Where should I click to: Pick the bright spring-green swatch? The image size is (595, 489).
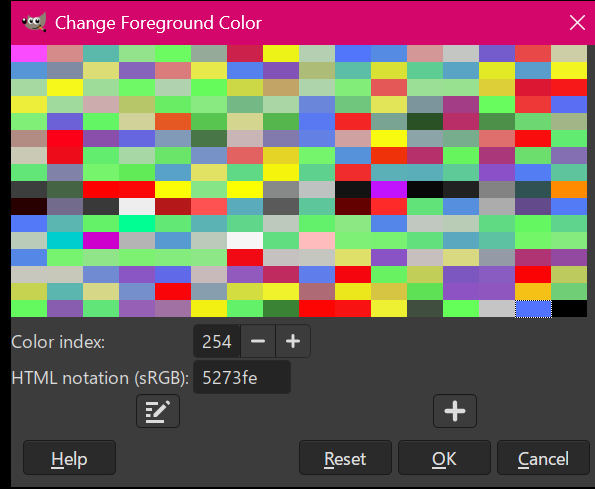click(x=137, y=223)
